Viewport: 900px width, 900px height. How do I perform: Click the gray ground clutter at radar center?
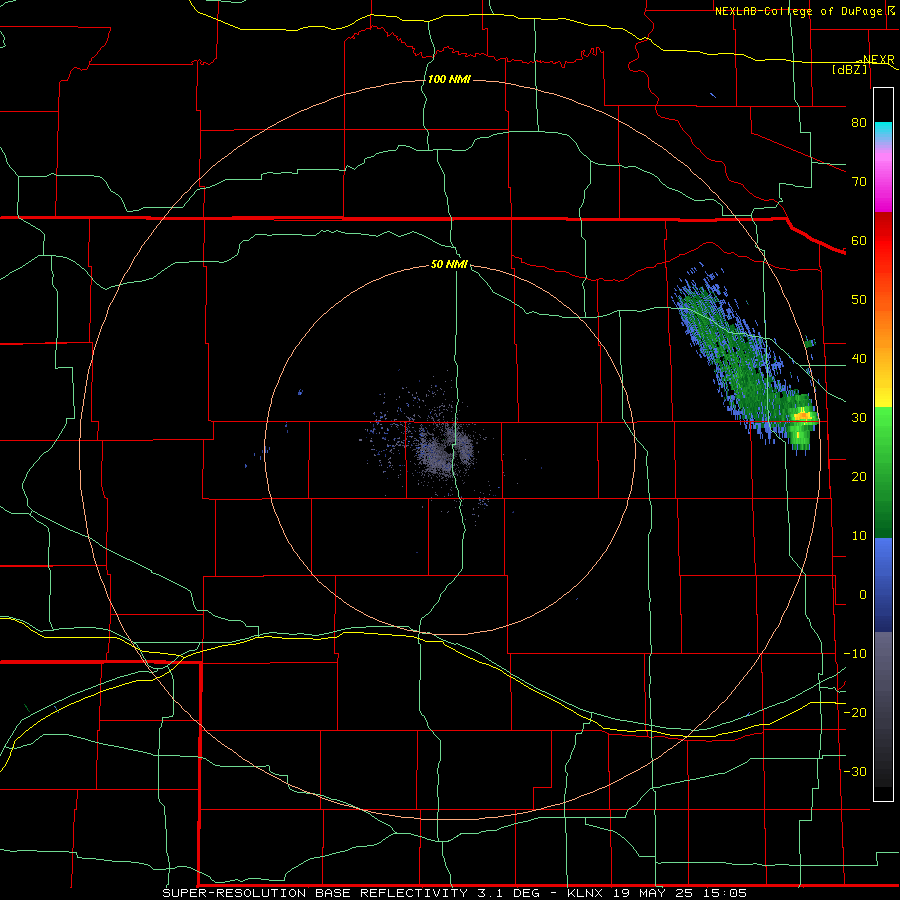445,452
